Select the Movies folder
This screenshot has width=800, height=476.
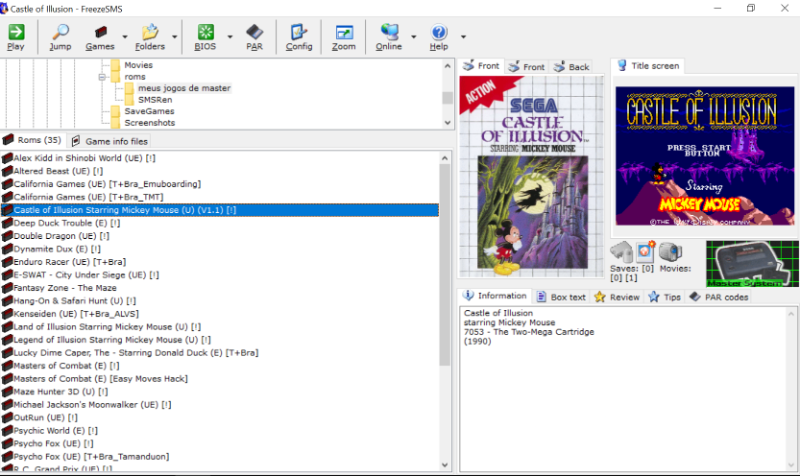pos(138,65)
